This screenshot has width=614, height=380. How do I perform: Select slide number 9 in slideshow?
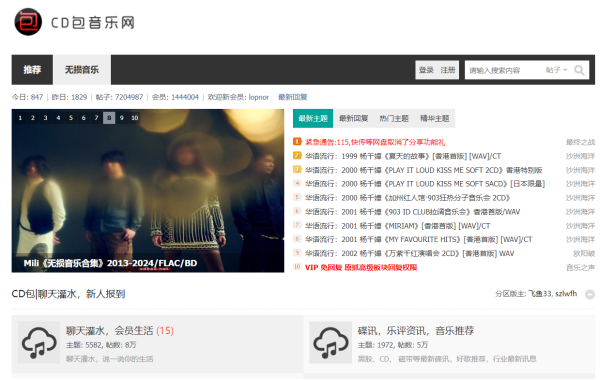pos(122,118)
